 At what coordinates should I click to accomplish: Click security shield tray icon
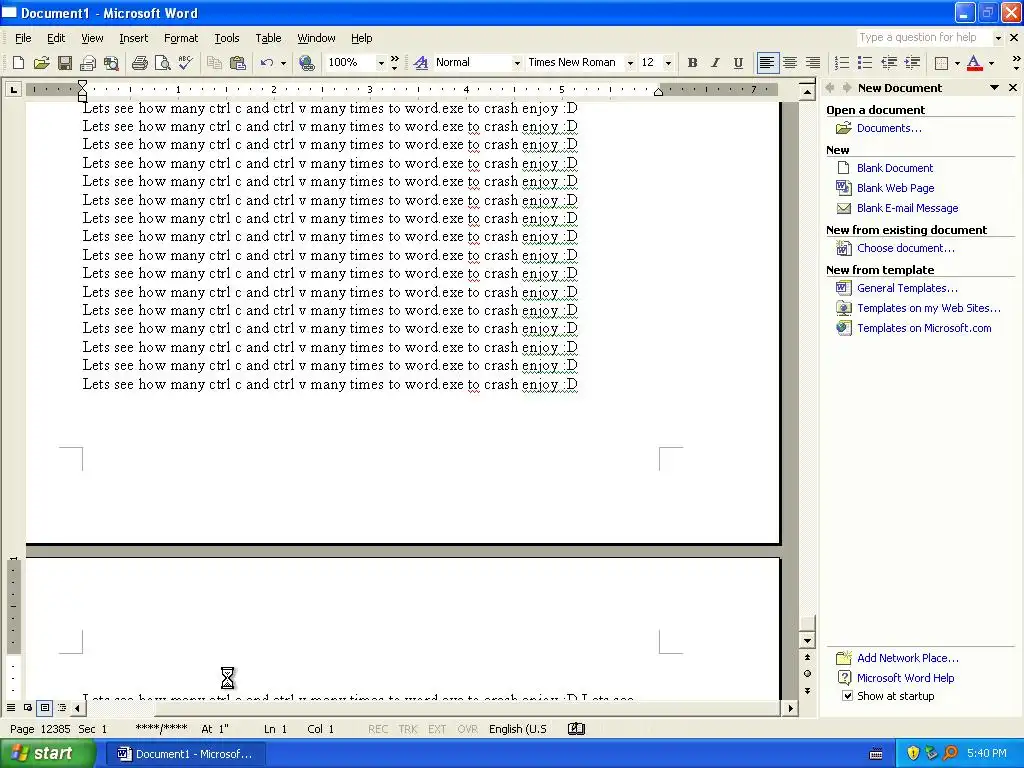coord(913,753)
